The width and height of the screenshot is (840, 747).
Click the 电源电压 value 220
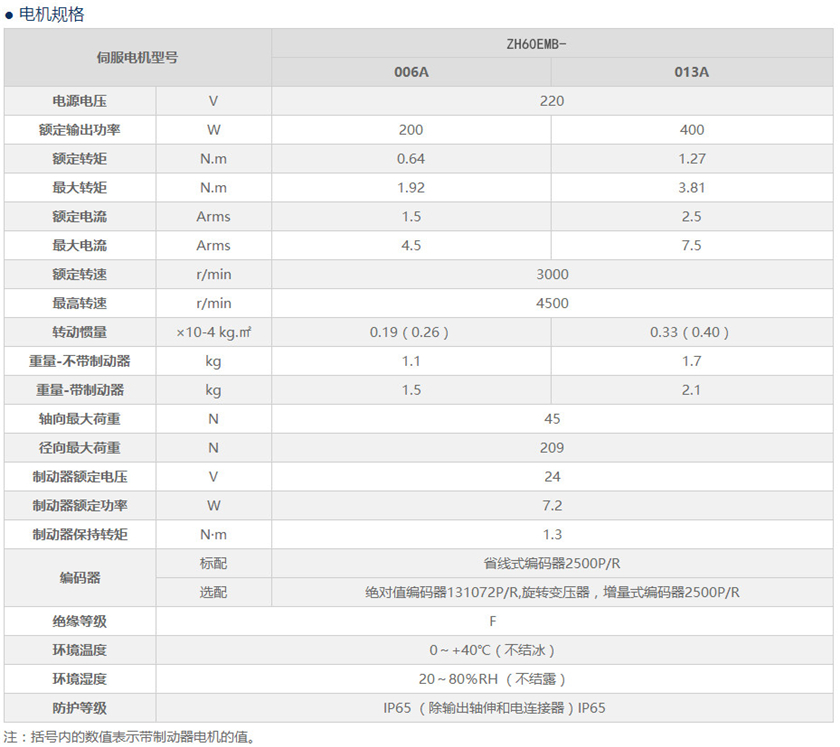coord(551,101)
